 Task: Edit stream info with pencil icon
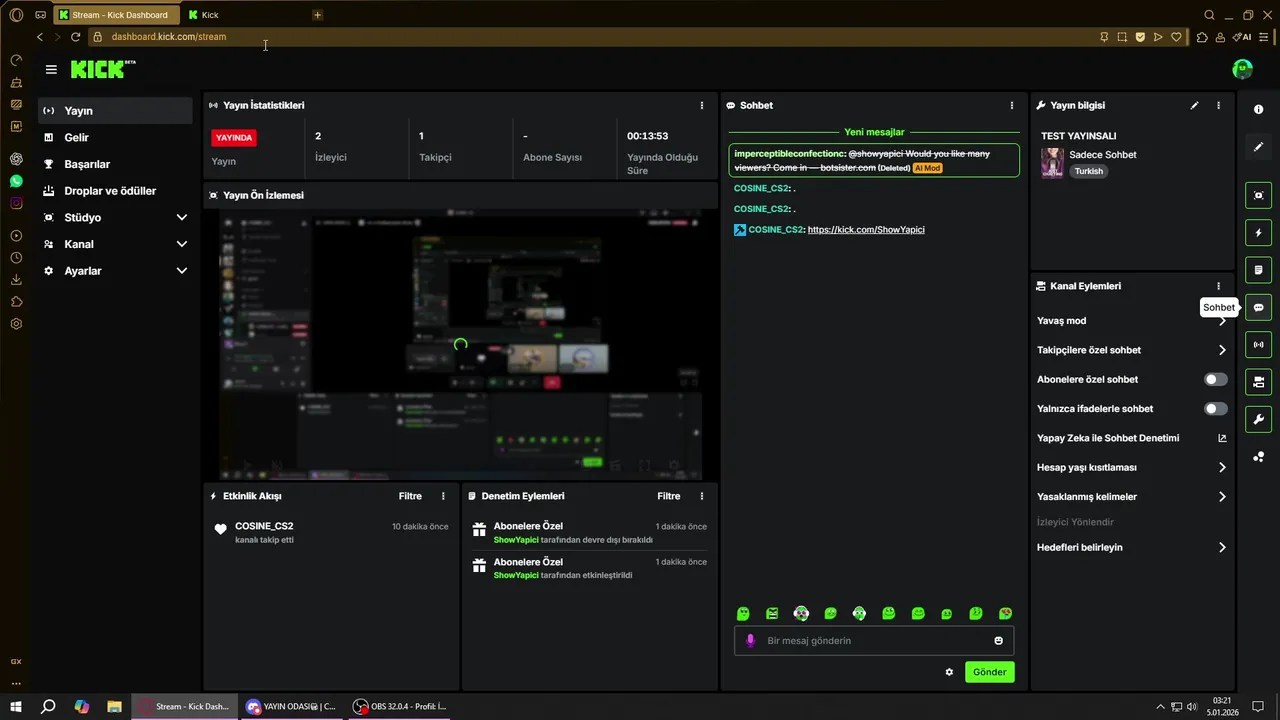click(x=1194, y=105)
